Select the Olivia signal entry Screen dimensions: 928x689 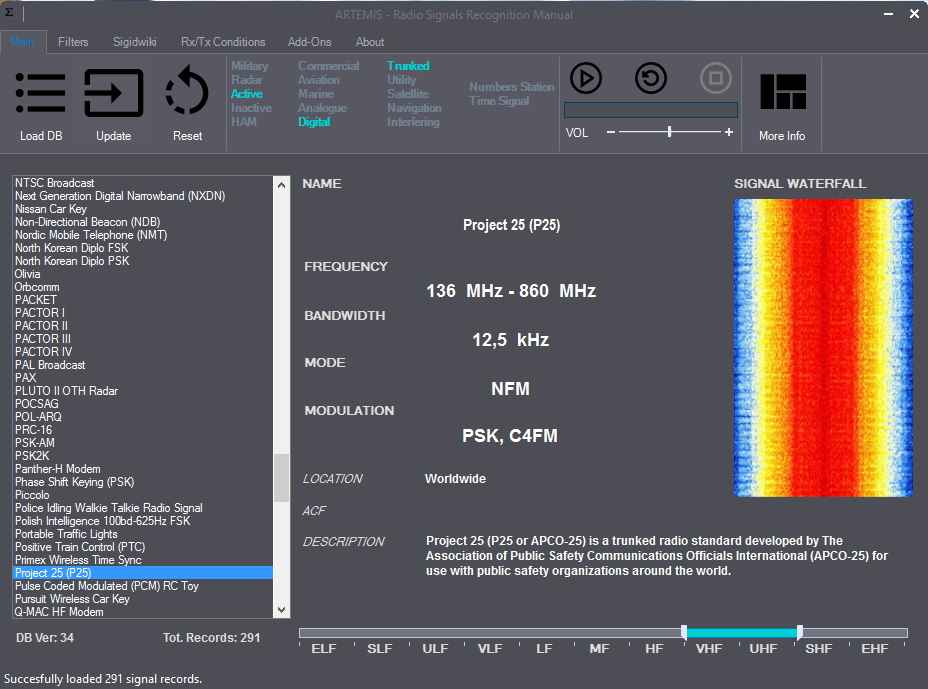tap(143, 274)
